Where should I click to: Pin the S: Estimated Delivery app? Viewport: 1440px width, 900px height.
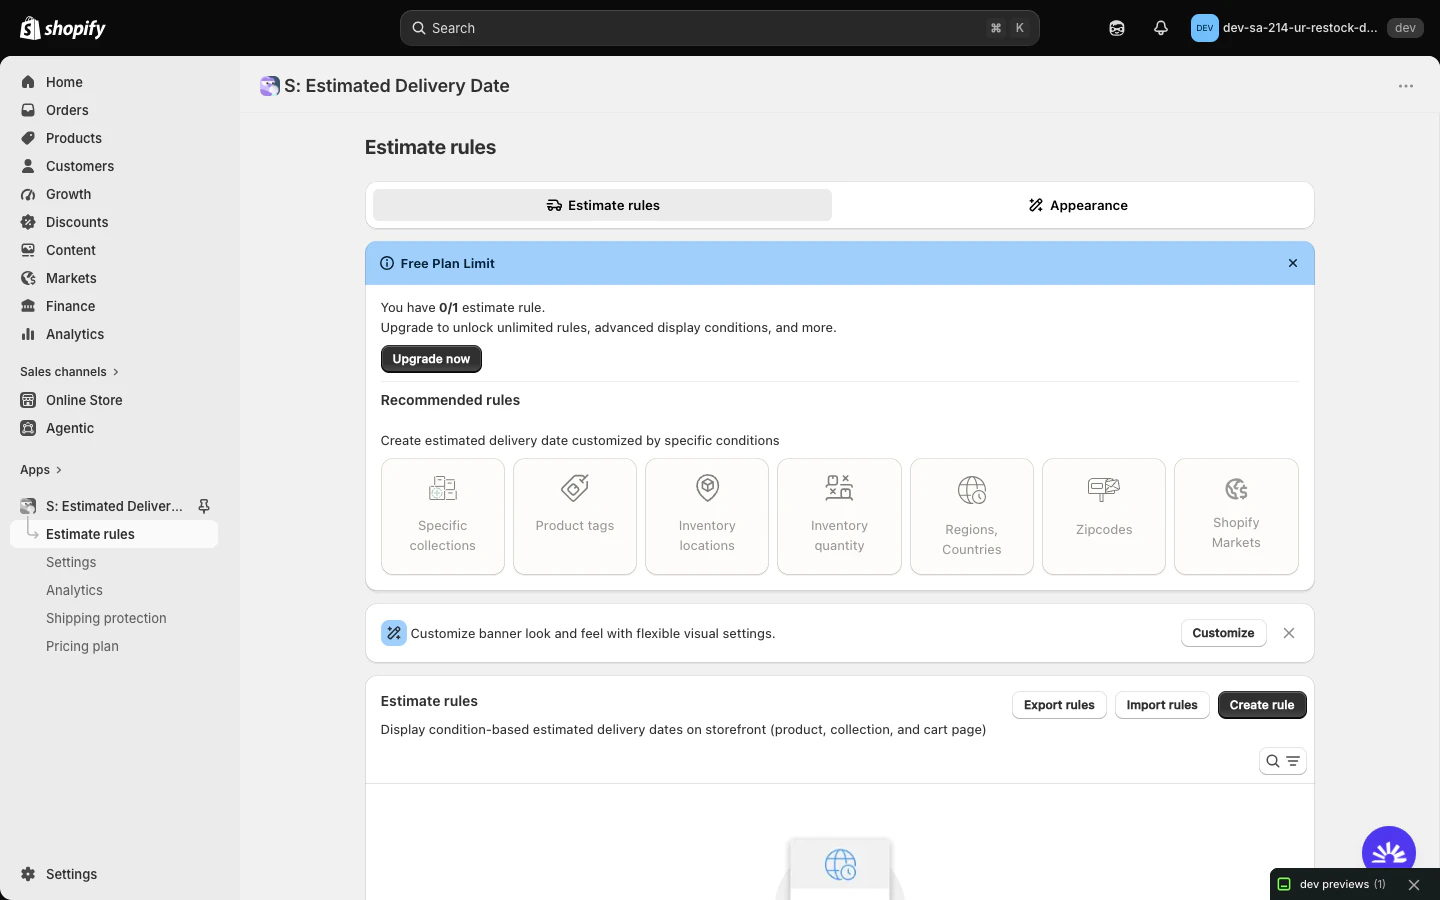pyautogui.click(x=204, y=506)
